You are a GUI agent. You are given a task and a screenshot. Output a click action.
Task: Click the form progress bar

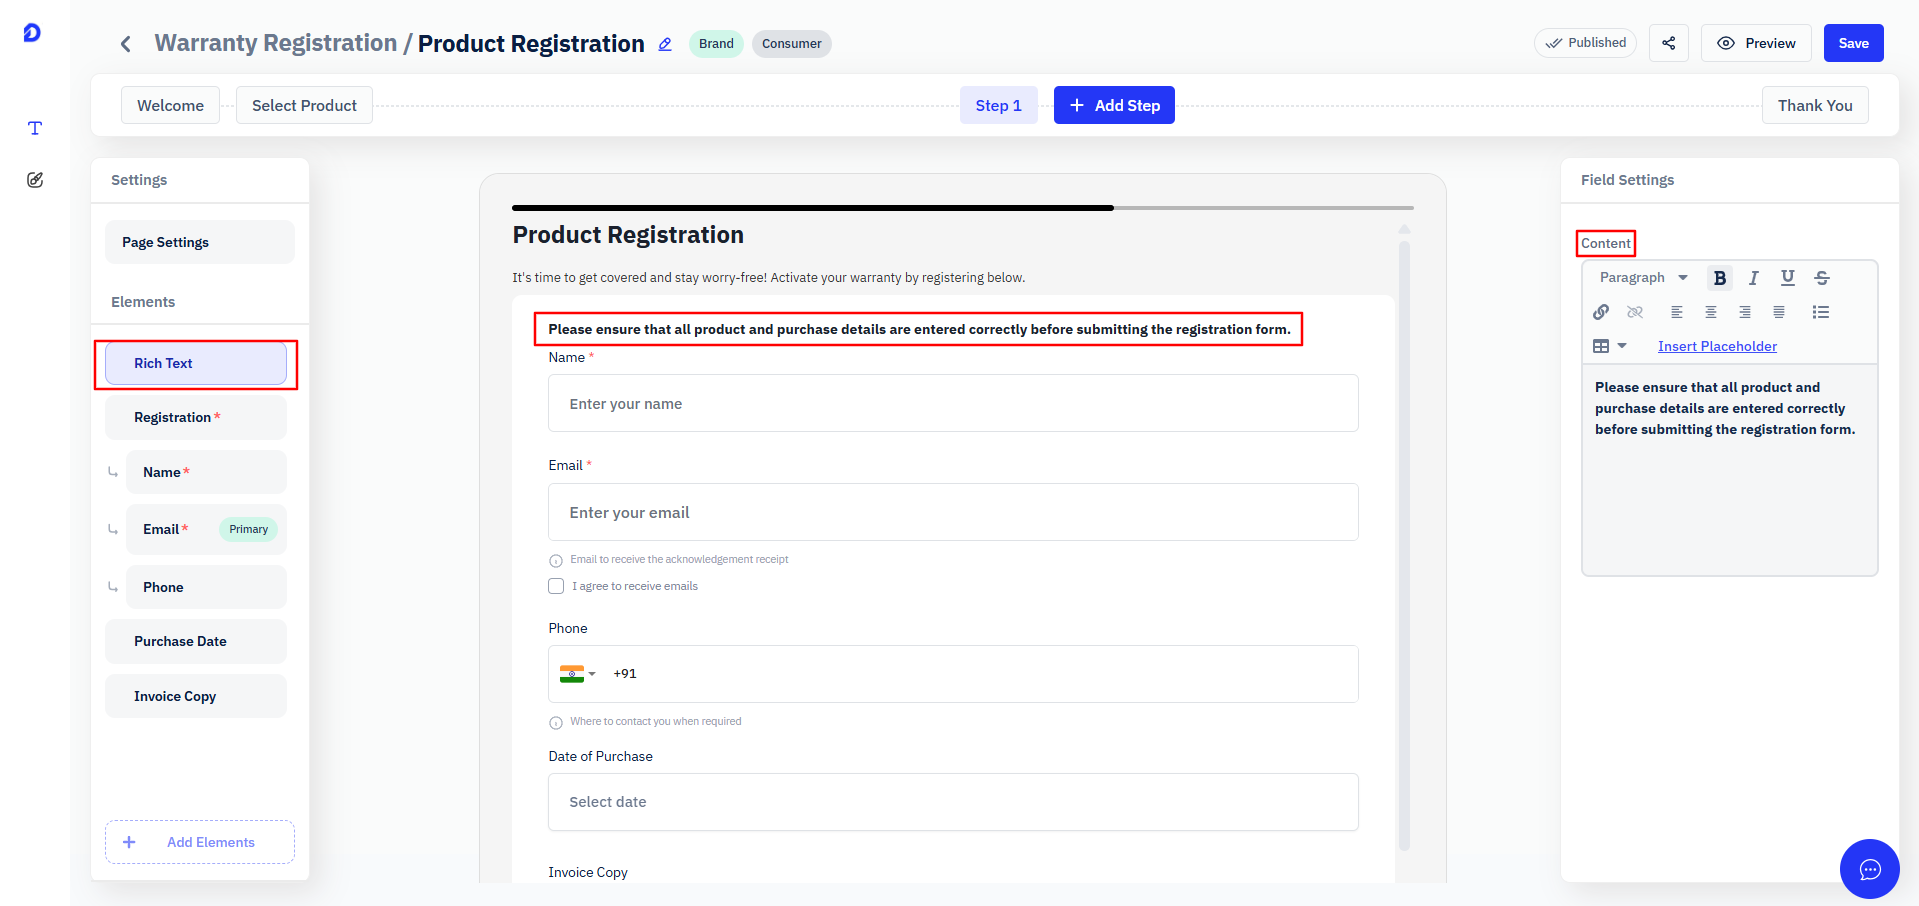pyautogui.click(x=963, y=208)
